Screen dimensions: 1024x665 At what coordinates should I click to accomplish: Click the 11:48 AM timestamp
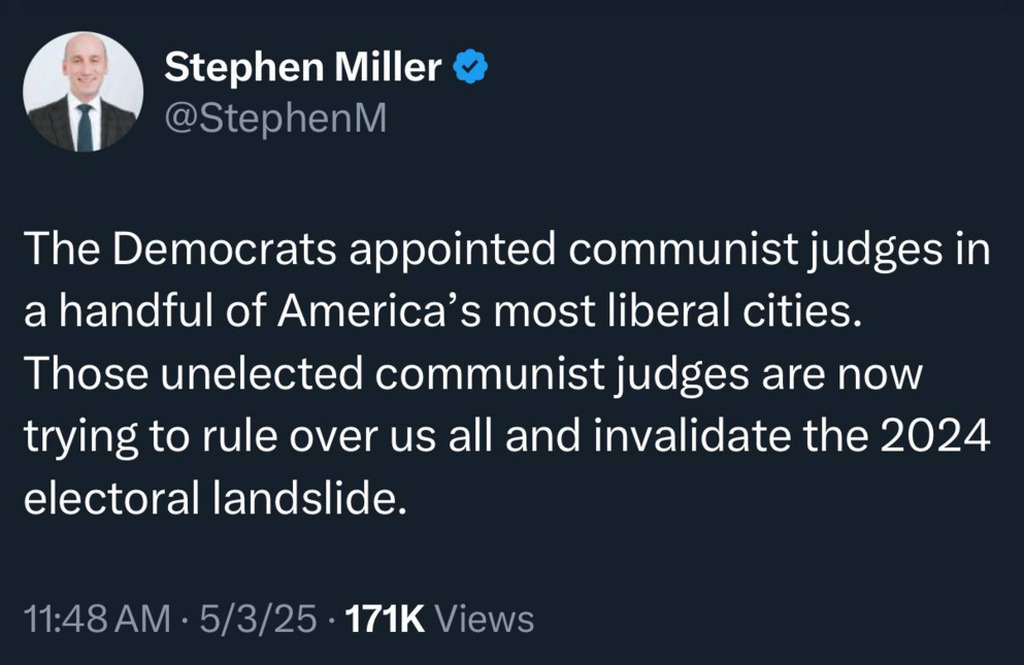pos(96,619)
